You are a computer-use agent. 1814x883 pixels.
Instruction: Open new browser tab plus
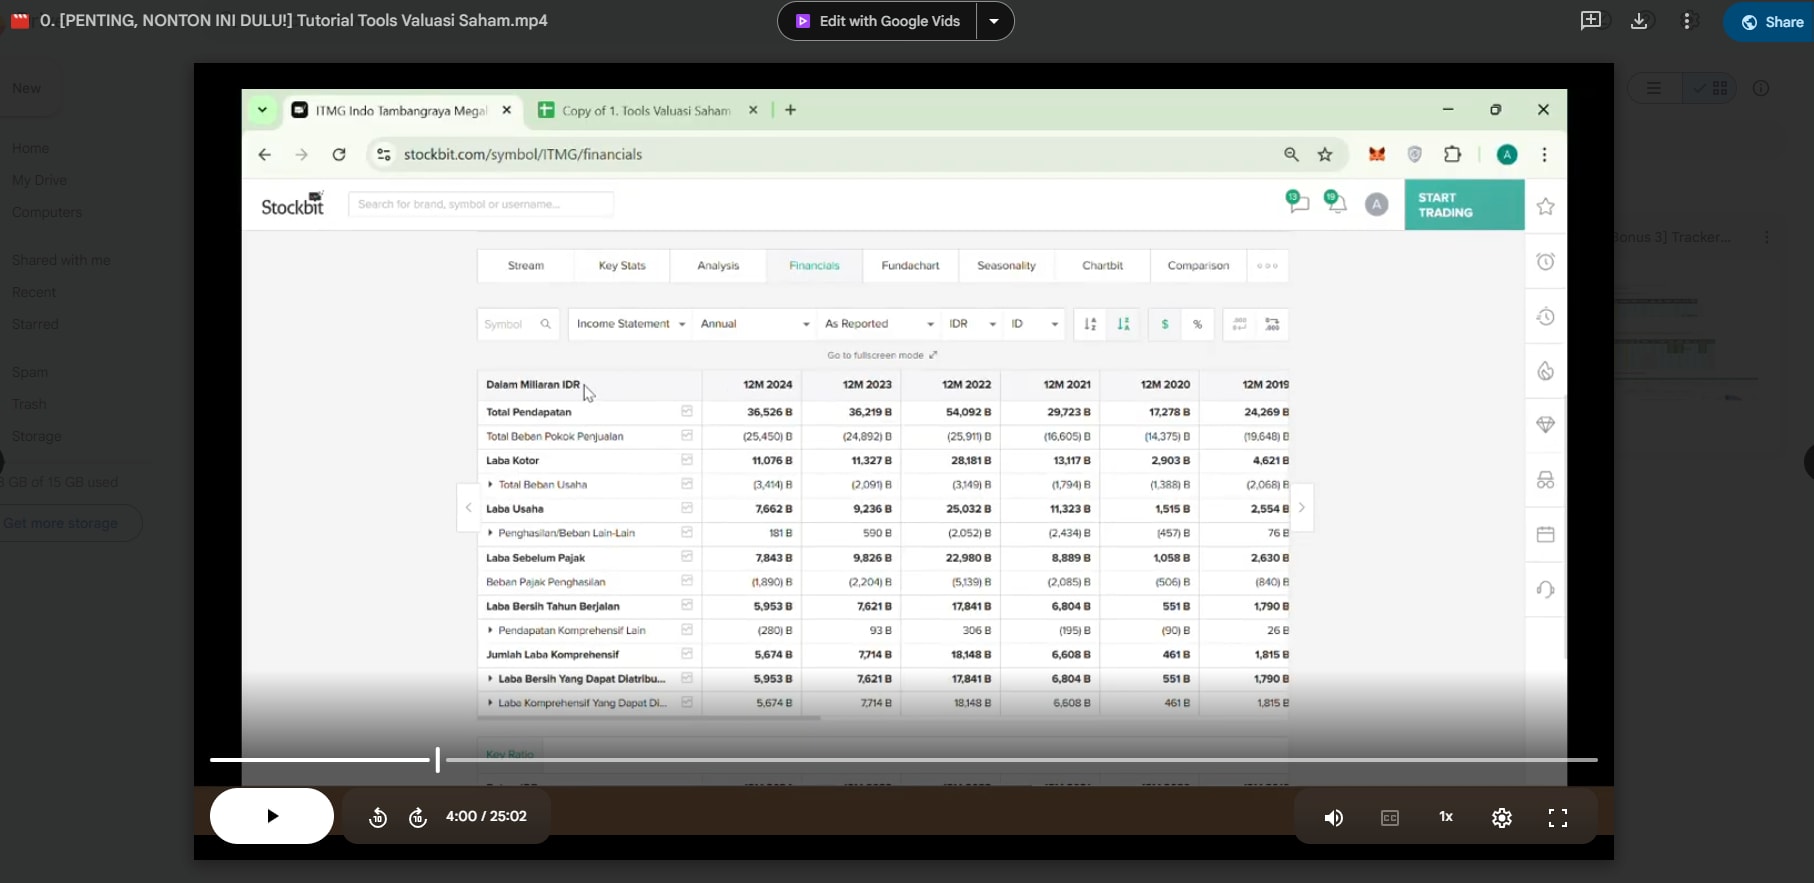790,110
